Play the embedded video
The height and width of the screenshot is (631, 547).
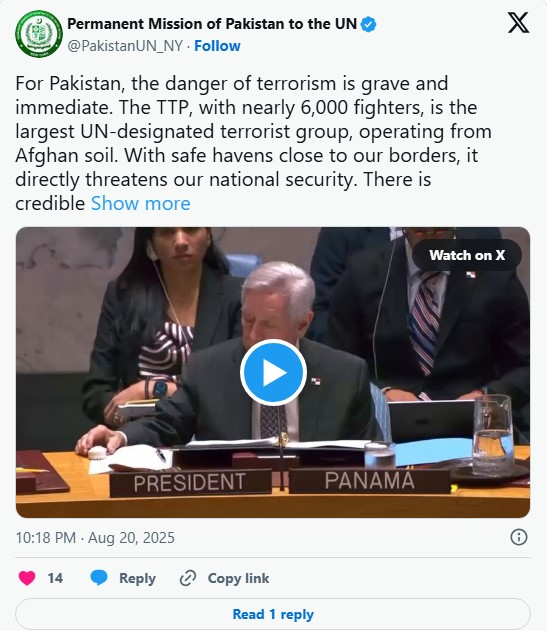[273, 372]
